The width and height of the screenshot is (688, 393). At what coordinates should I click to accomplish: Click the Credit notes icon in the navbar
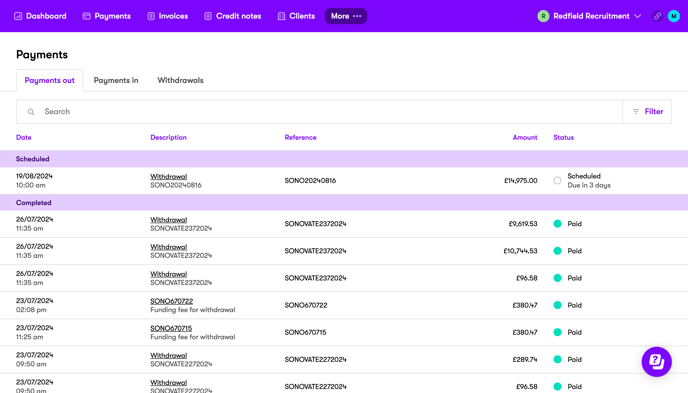(x=208, y=16)
